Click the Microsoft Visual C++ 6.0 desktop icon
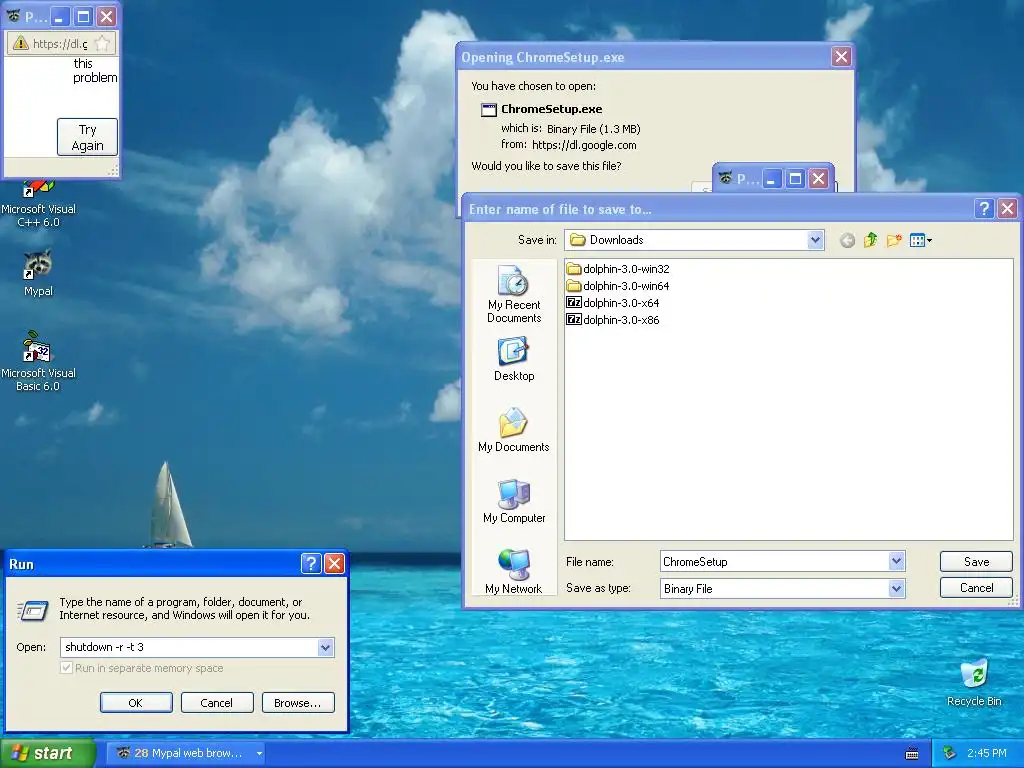This screenshot has height=768, width=1024. tap(38, 204)
